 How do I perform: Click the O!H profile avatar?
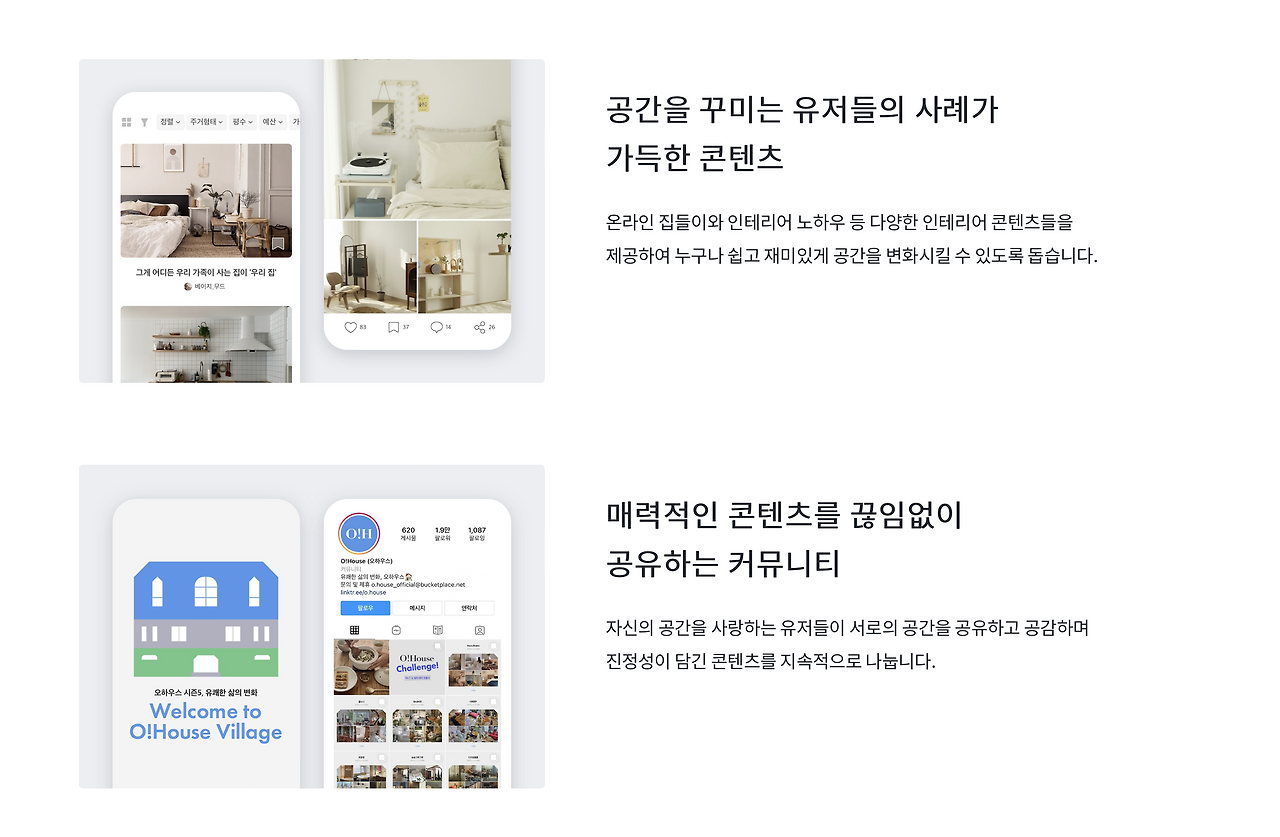(x=359, y=534)
